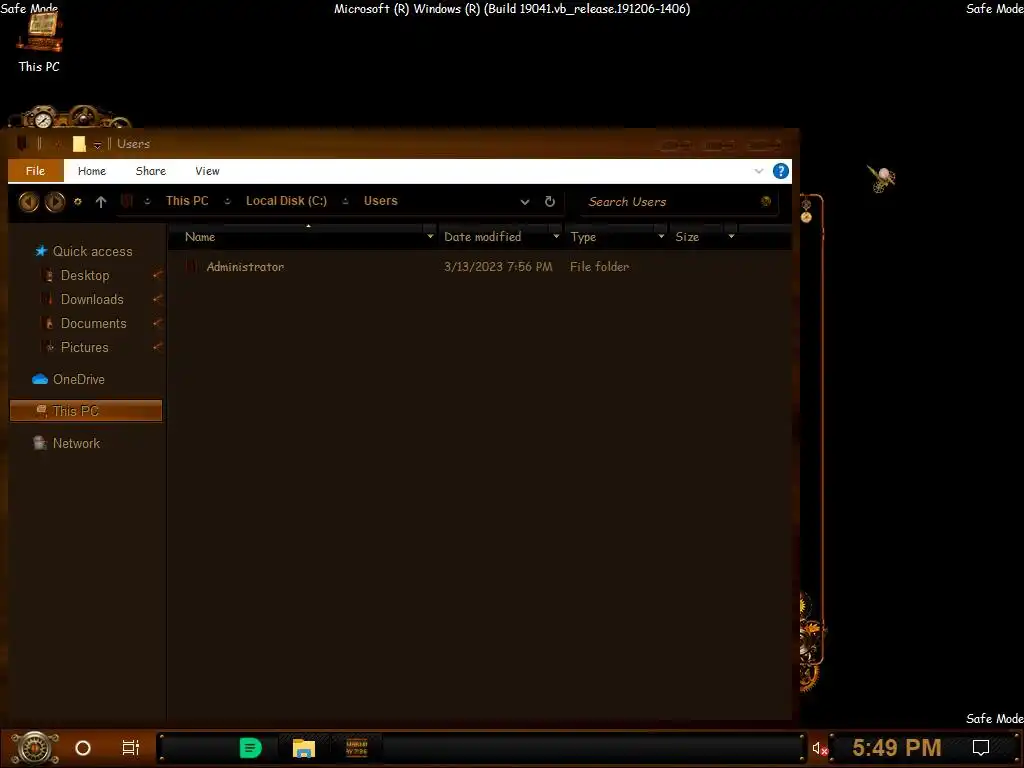Viewport: 1024px width, 768px height.
Task: Switch to the View ribbon tab
Action: click(x=207, y=171)
